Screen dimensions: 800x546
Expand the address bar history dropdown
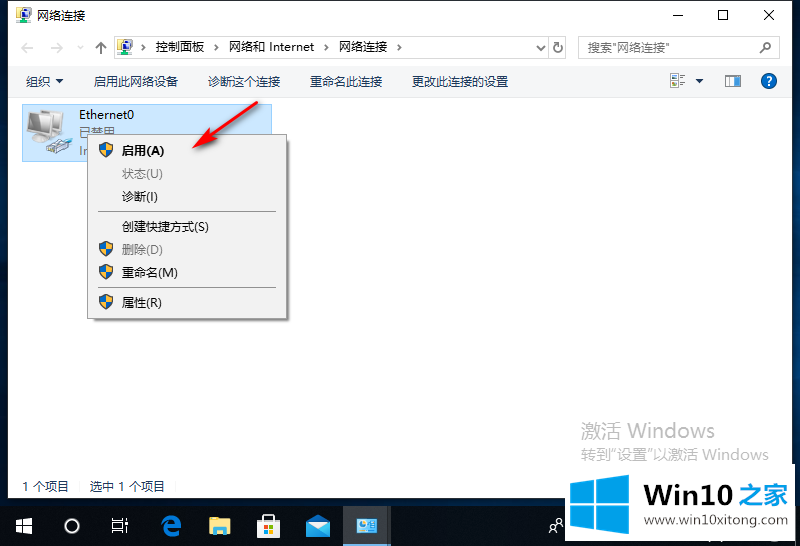point(540,47)
